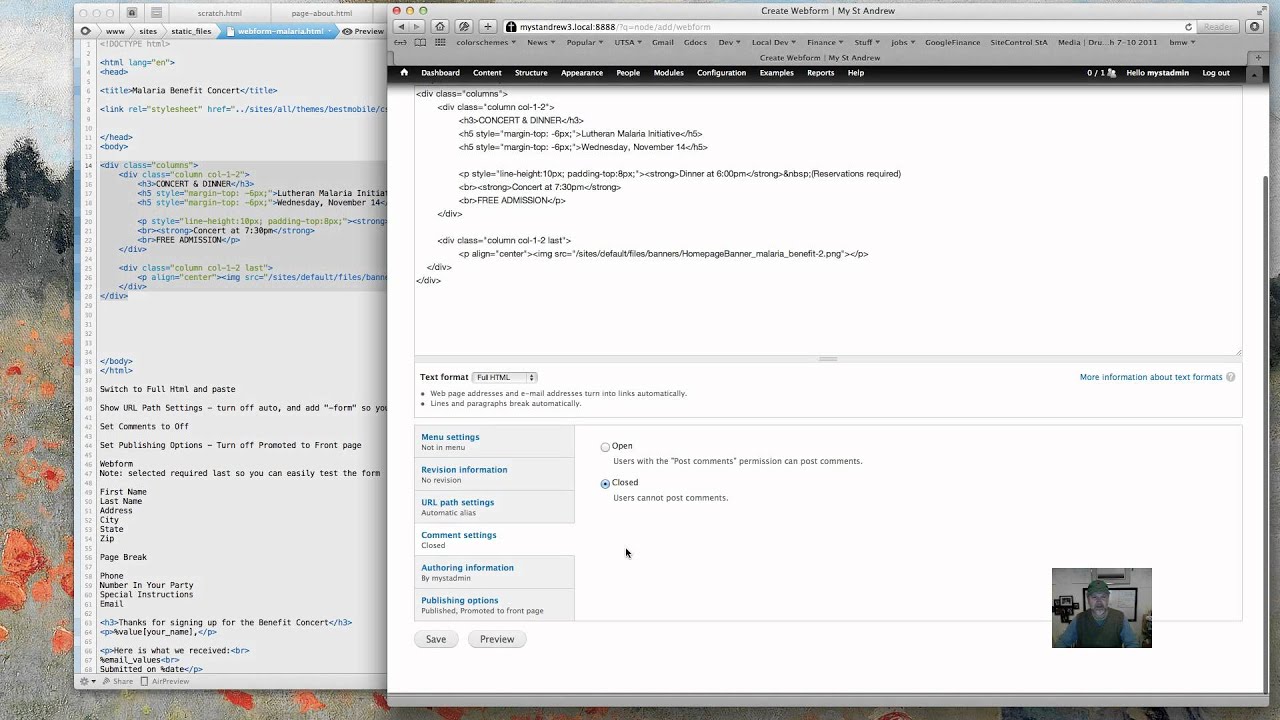Image resolution: width=1280 pixels, height=720 pixels.
Task: Open the Modules admin menu item
Action: click(x=668, y=73)
